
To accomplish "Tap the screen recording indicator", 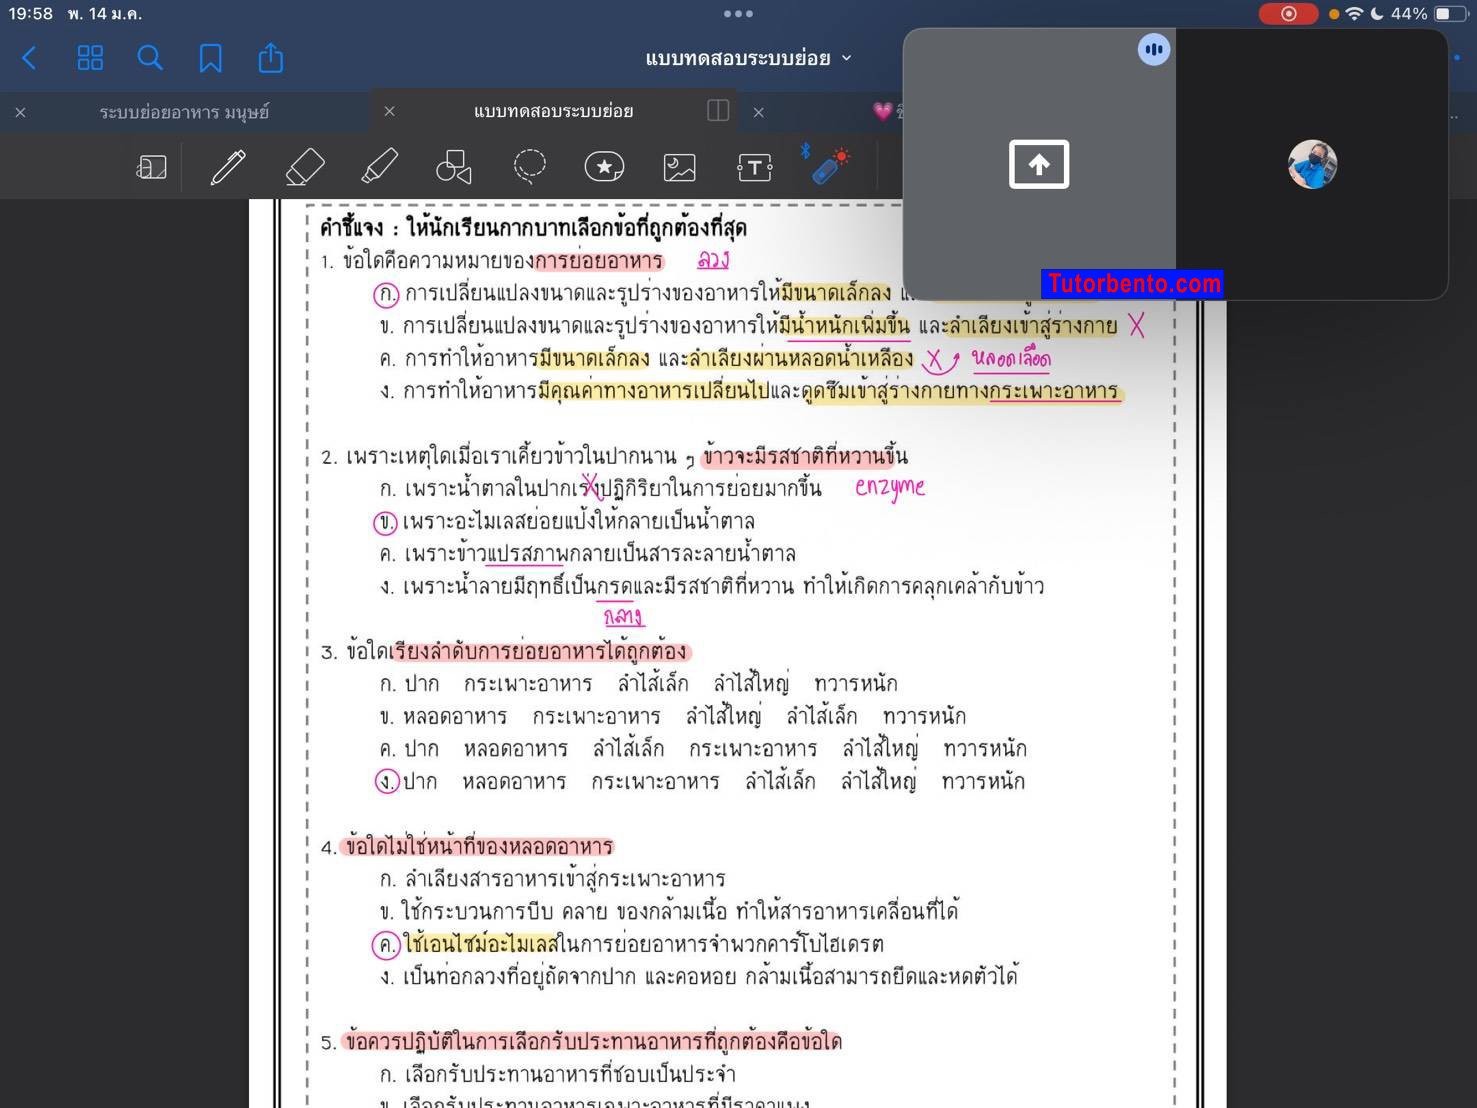I will click(1288, 14).
